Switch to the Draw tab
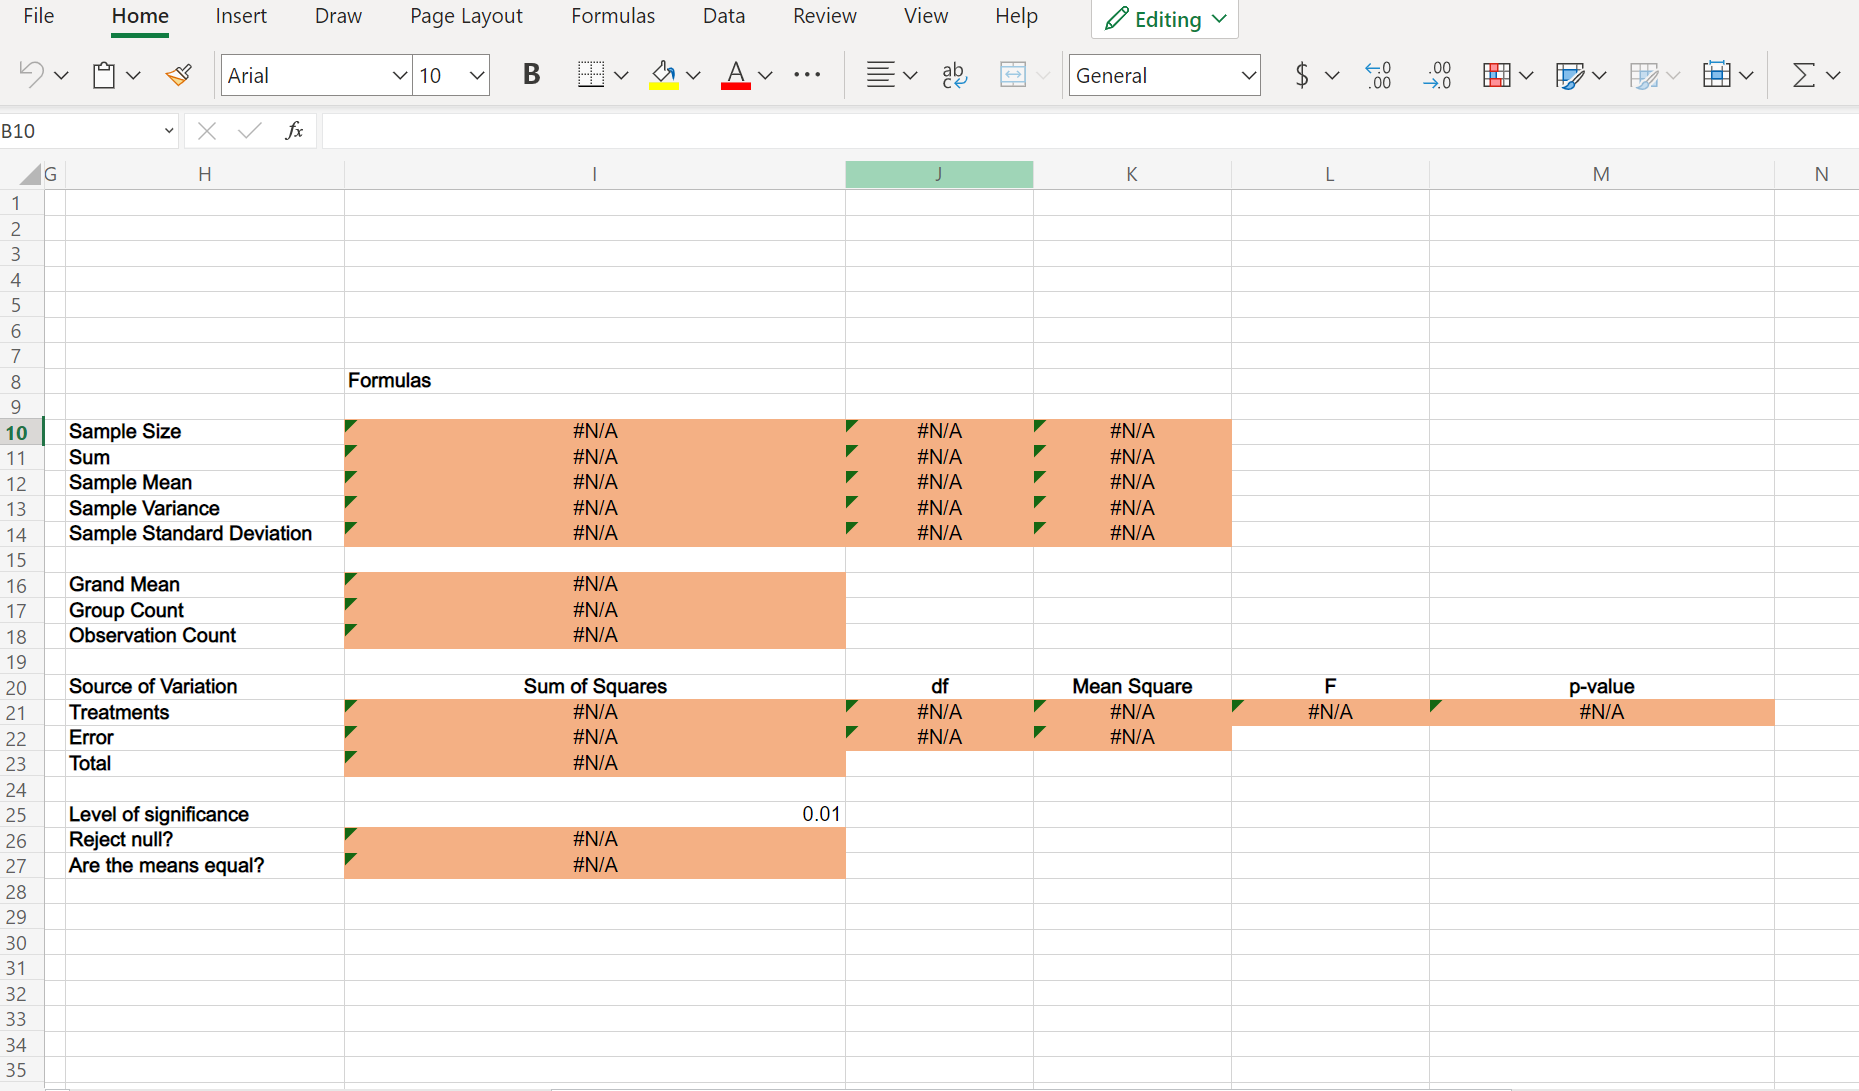The image size is (1859, 1091). (x=338, y=16)
